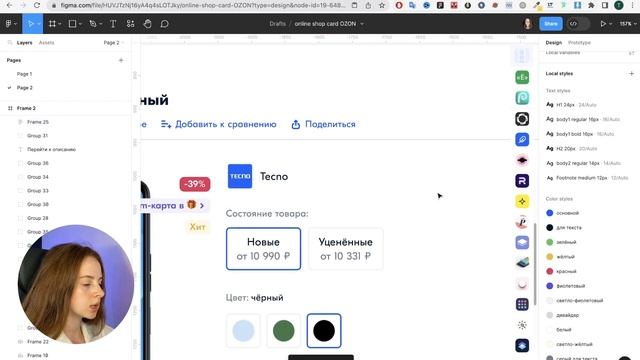Screen dimensions: 640x360
Task: Open the teal P plugin icon
Action: click(x=522, y=98)
